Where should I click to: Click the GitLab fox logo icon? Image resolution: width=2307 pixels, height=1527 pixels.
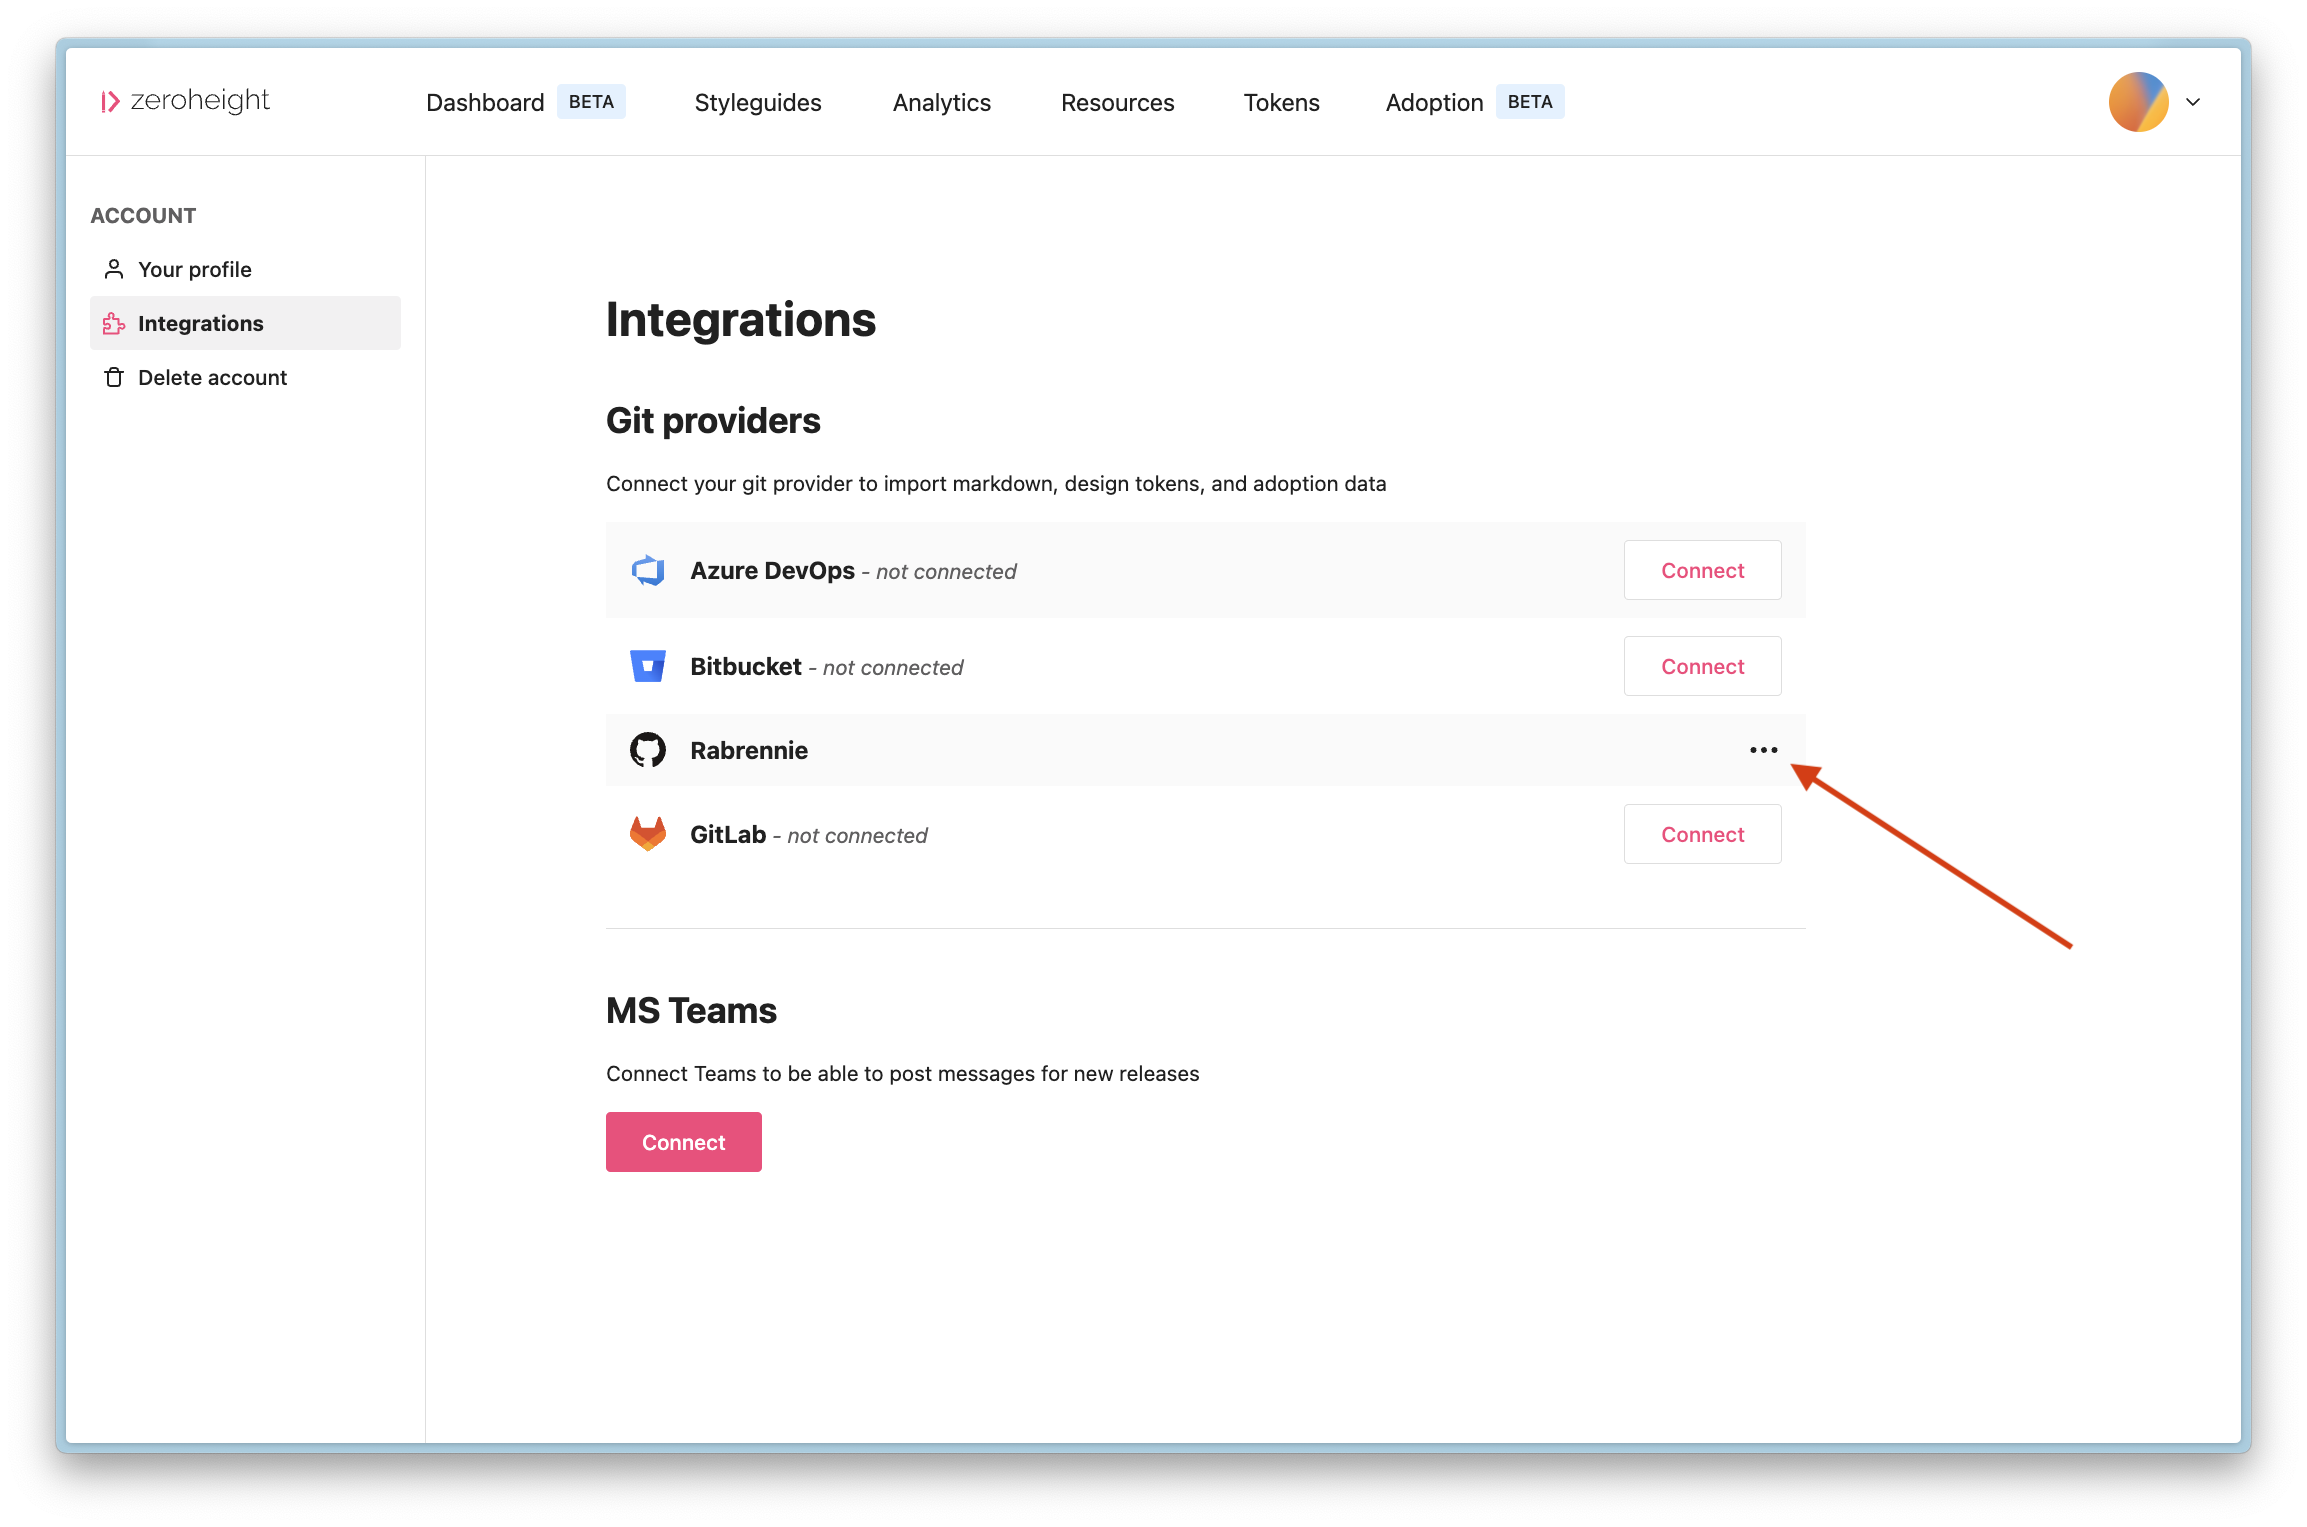pyautogui.click(x=648, y=834)
